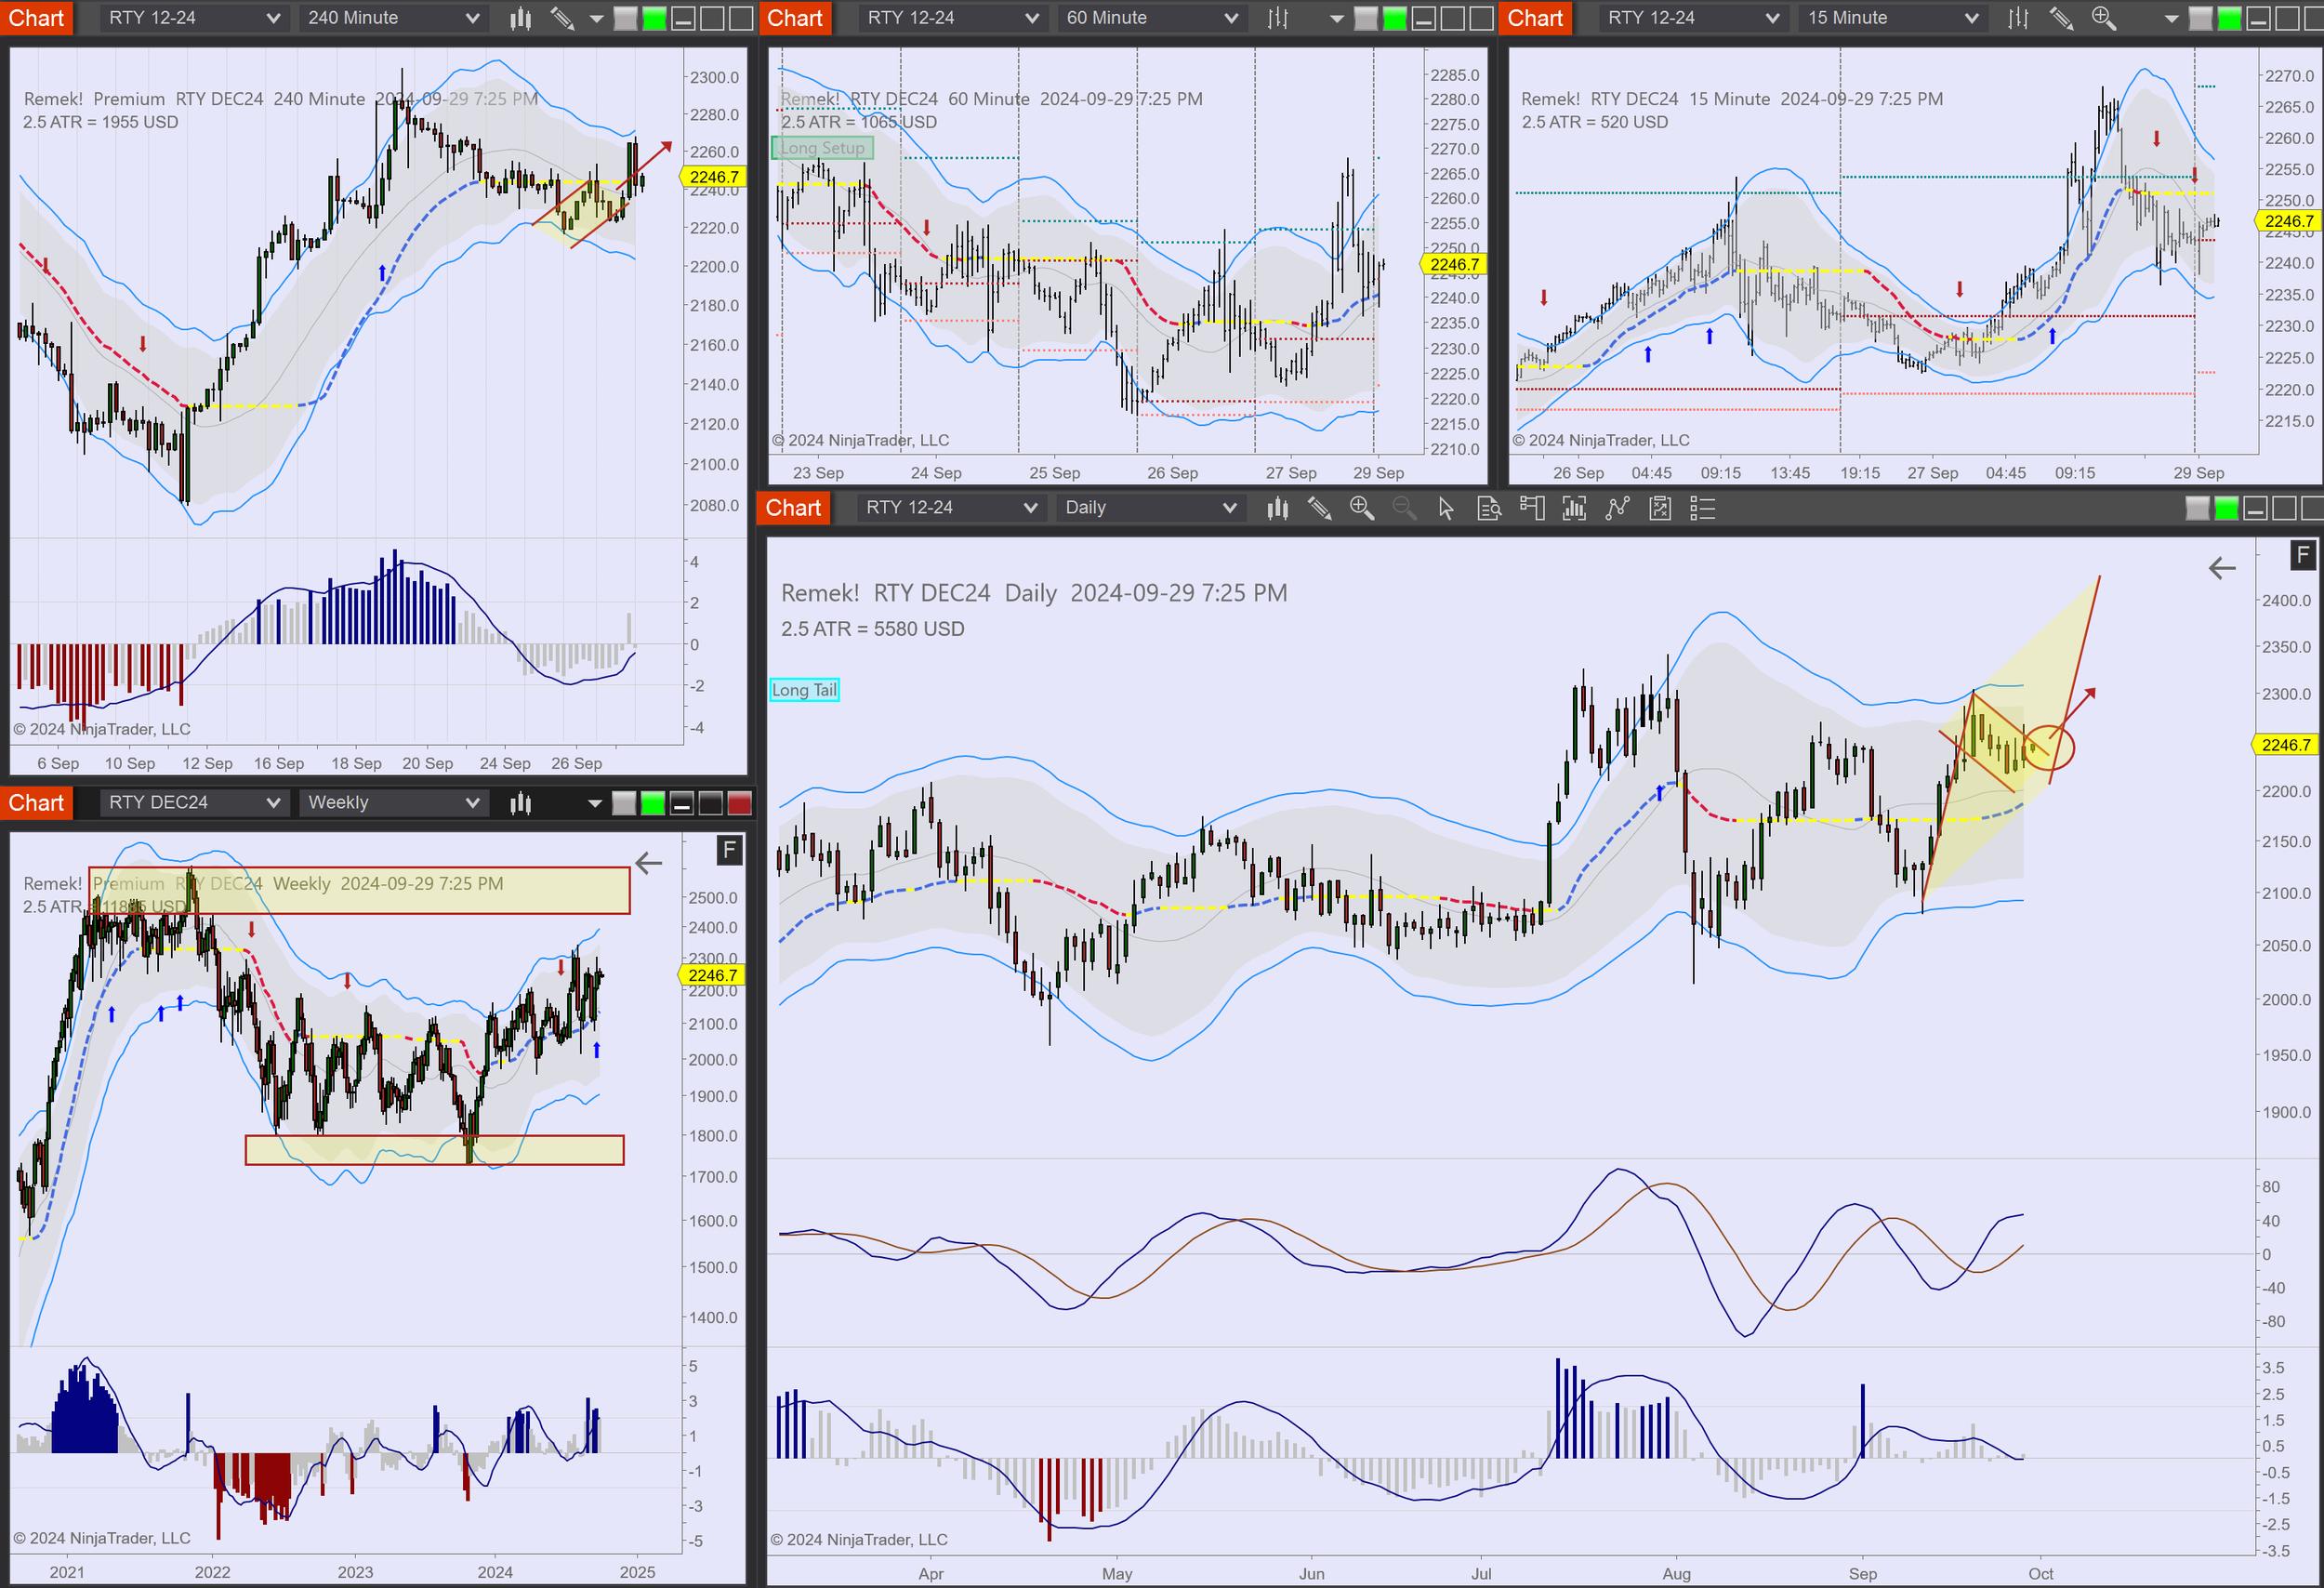Open Data Series icon in Daily chart

[1574, 508]
